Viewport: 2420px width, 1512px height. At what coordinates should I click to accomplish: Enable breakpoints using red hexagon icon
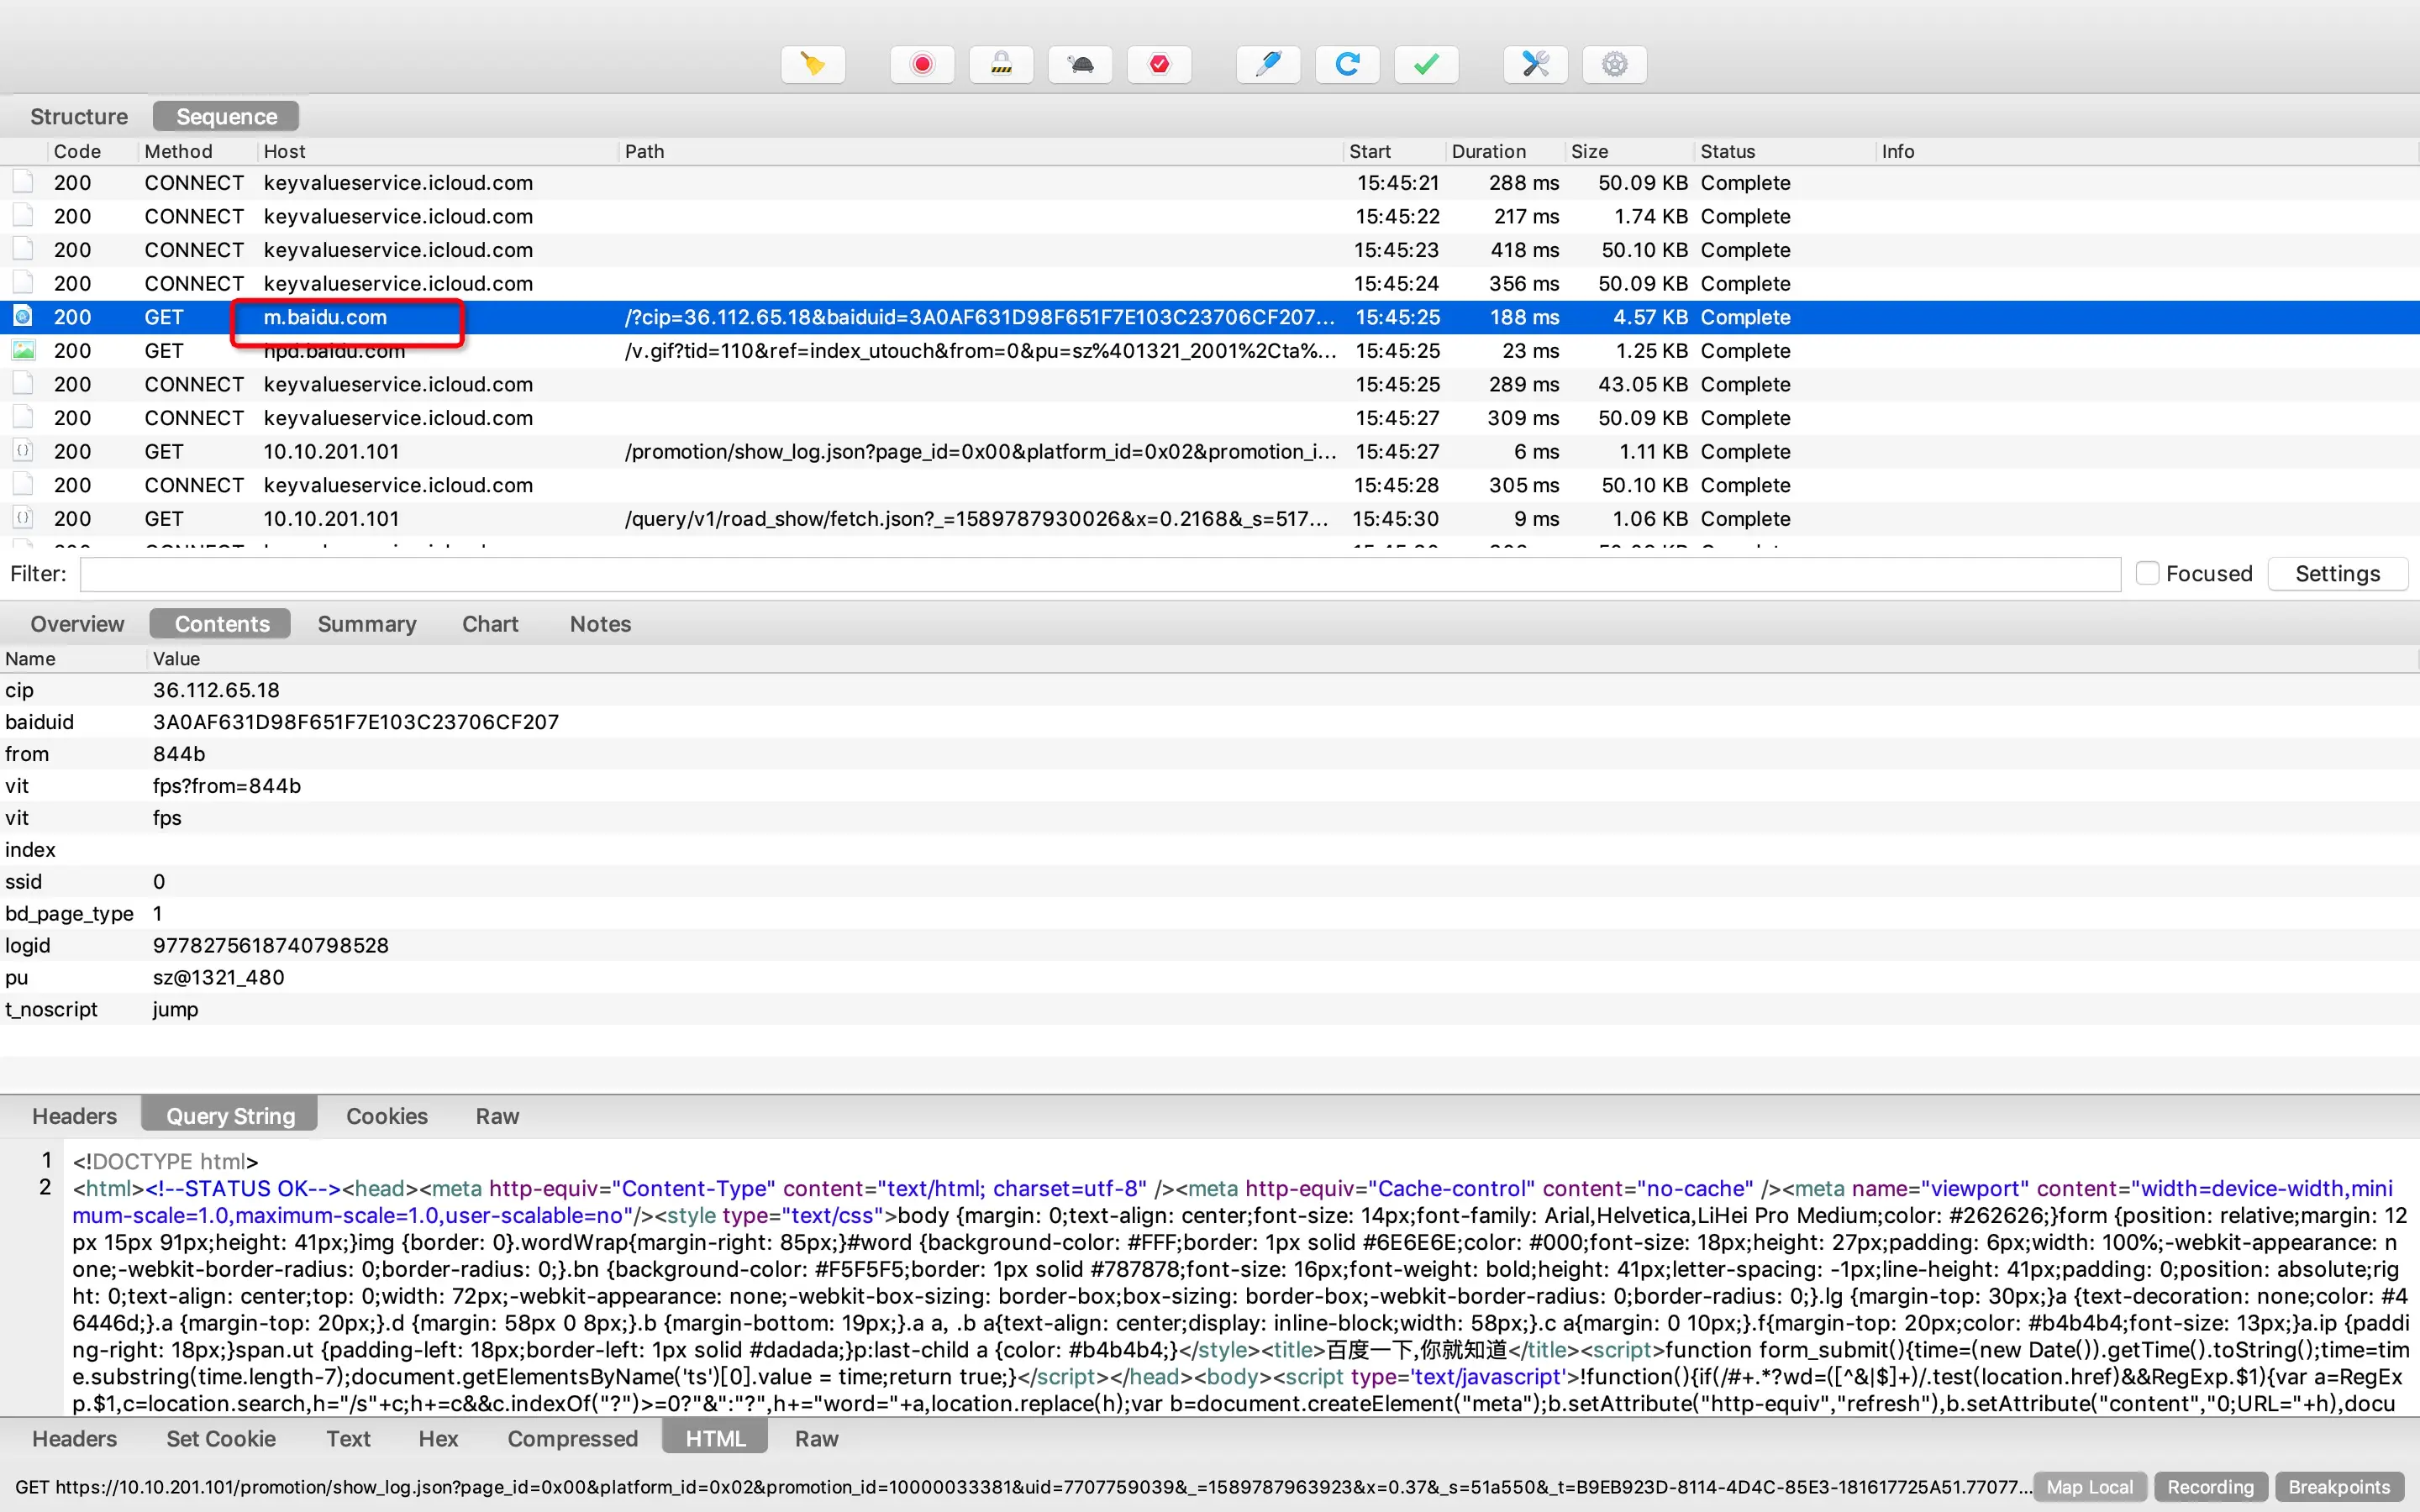[x=1159, y=65]
